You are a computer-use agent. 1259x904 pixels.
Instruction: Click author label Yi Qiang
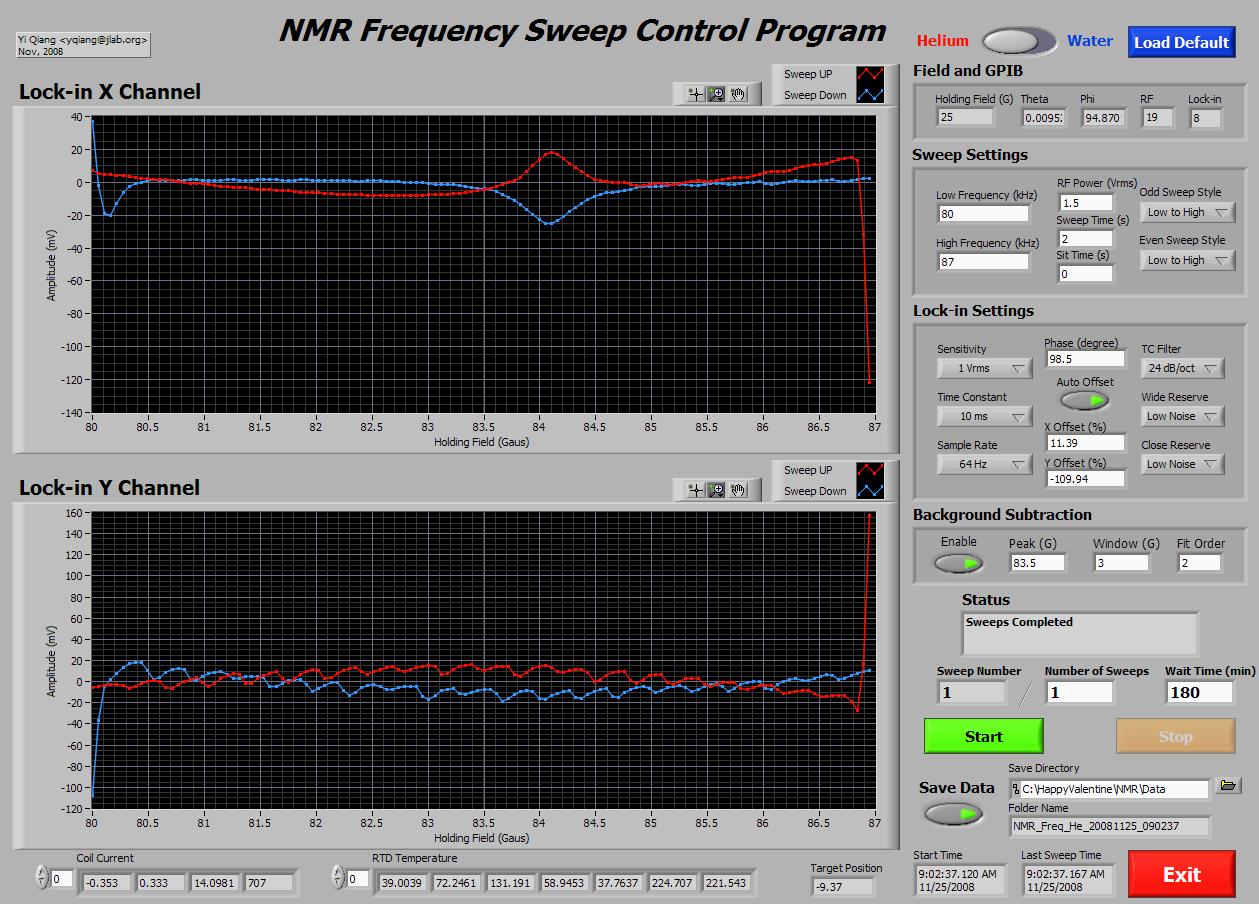[x=83, y=44]
